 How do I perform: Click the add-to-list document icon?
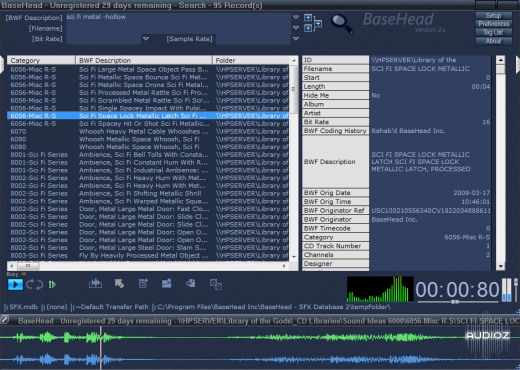tap(143, 284)
